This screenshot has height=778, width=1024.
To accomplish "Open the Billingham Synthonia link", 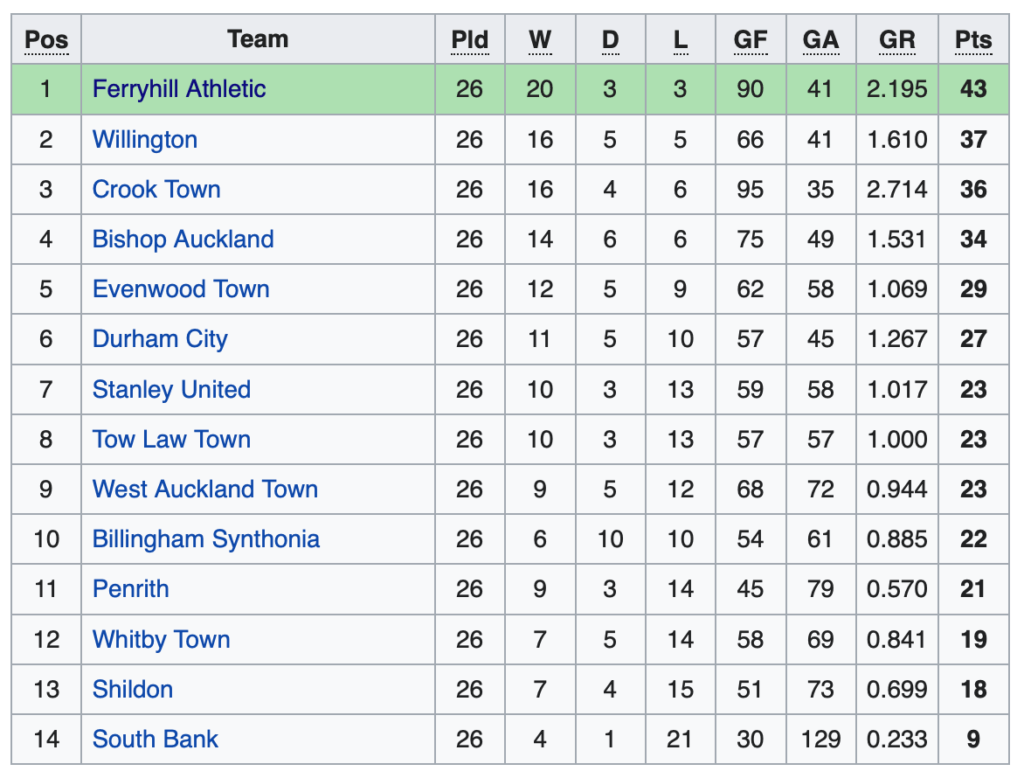I will coord(206,540).
